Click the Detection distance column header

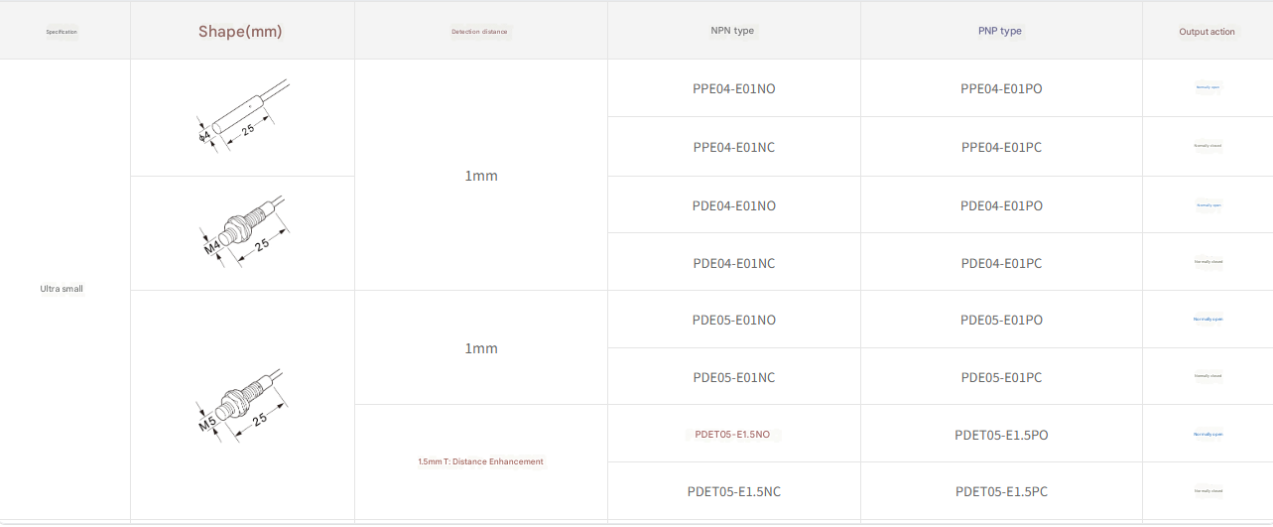click(x=479, y=31)
